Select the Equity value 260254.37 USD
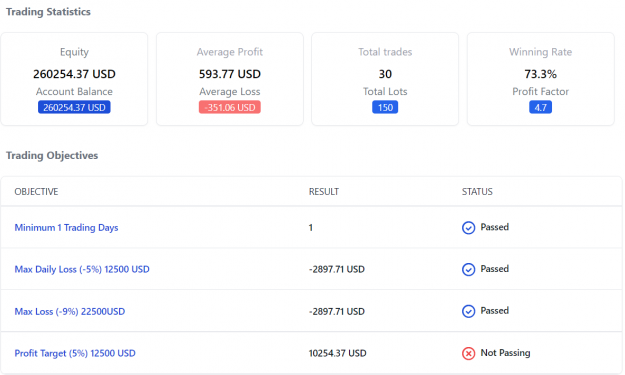Viewport: 625px width, 375px height. click(x=74, y=74)
